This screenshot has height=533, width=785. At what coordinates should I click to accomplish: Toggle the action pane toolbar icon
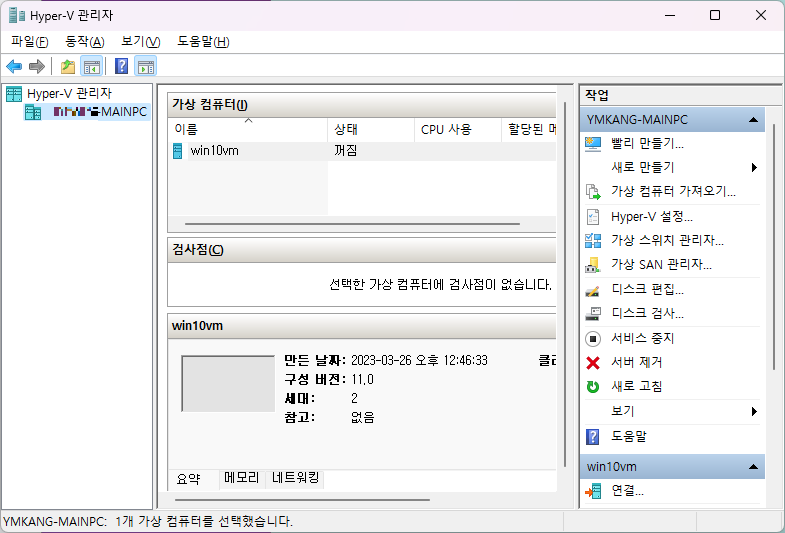coord(146,66)
